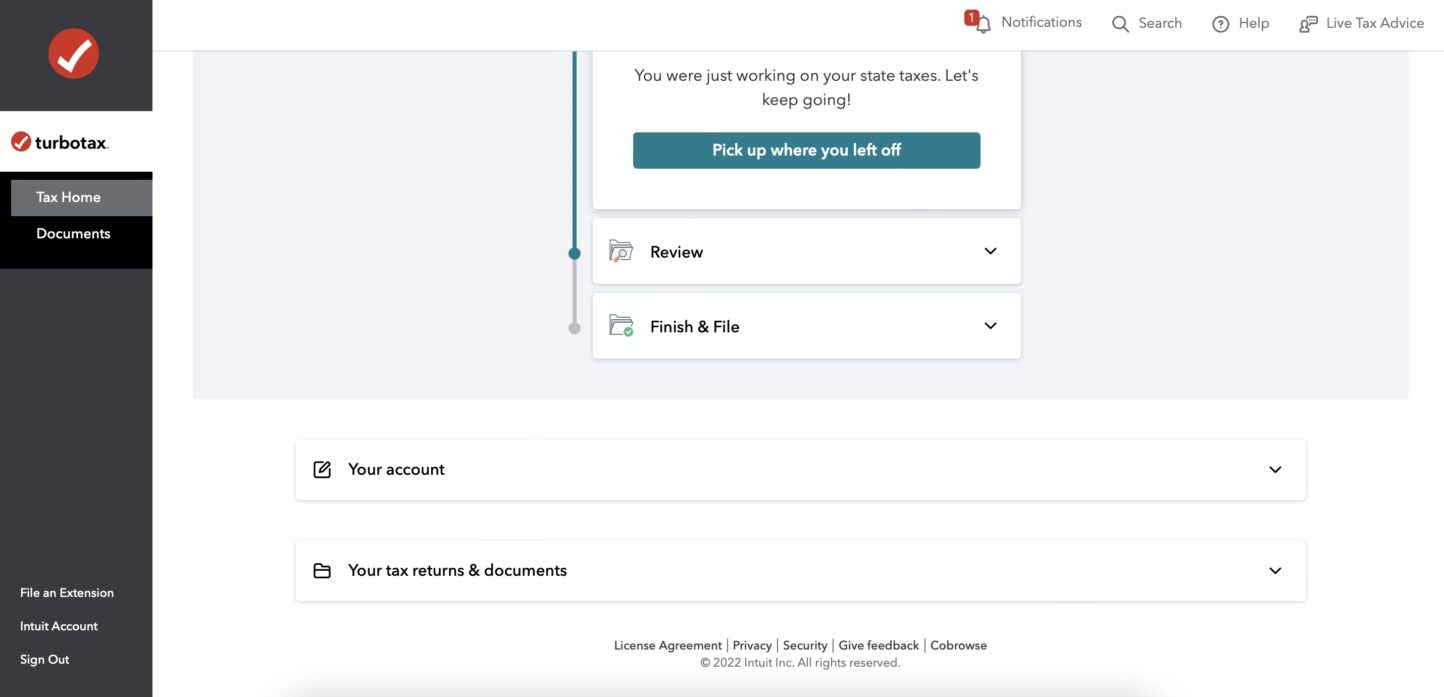Expand the Finish & File section

(989, 325)
